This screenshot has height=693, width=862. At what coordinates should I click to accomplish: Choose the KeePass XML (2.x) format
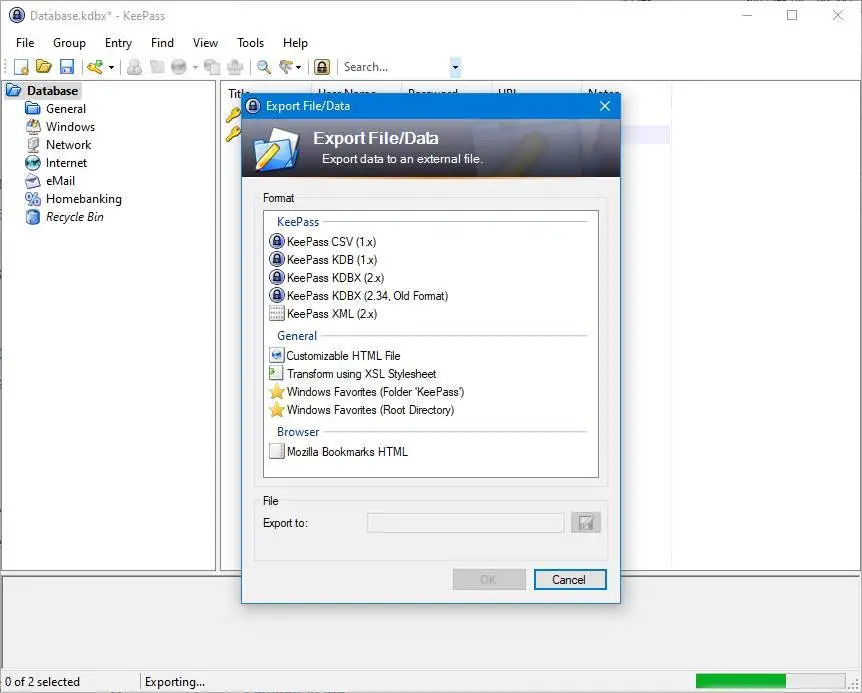pyautogui.click(x=323, y=314)
